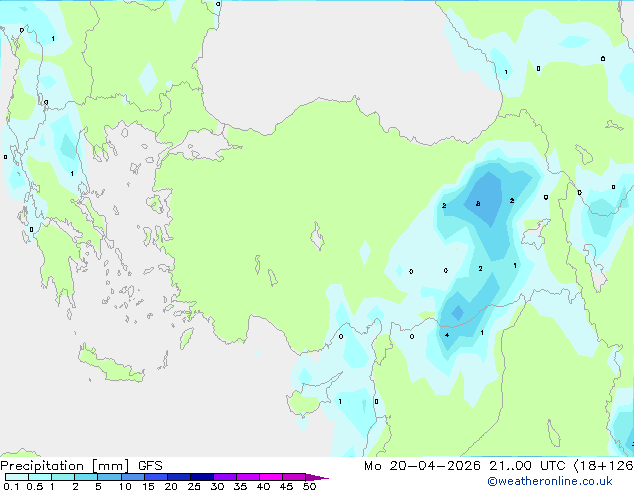Click the '4' precipitation value on the map
This screenshot has height=490, width=634.
[x=447, y=335]
